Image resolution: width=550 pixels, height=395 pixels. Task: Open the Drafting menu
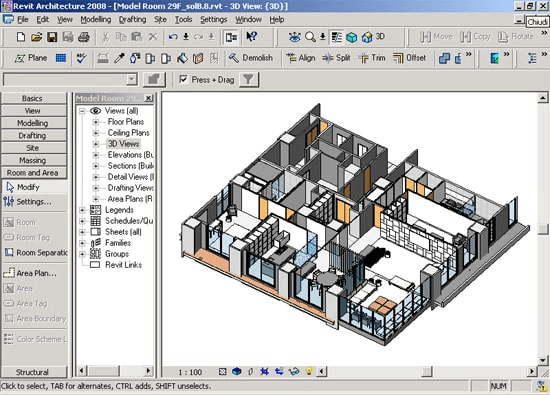(x=133, y=20)
